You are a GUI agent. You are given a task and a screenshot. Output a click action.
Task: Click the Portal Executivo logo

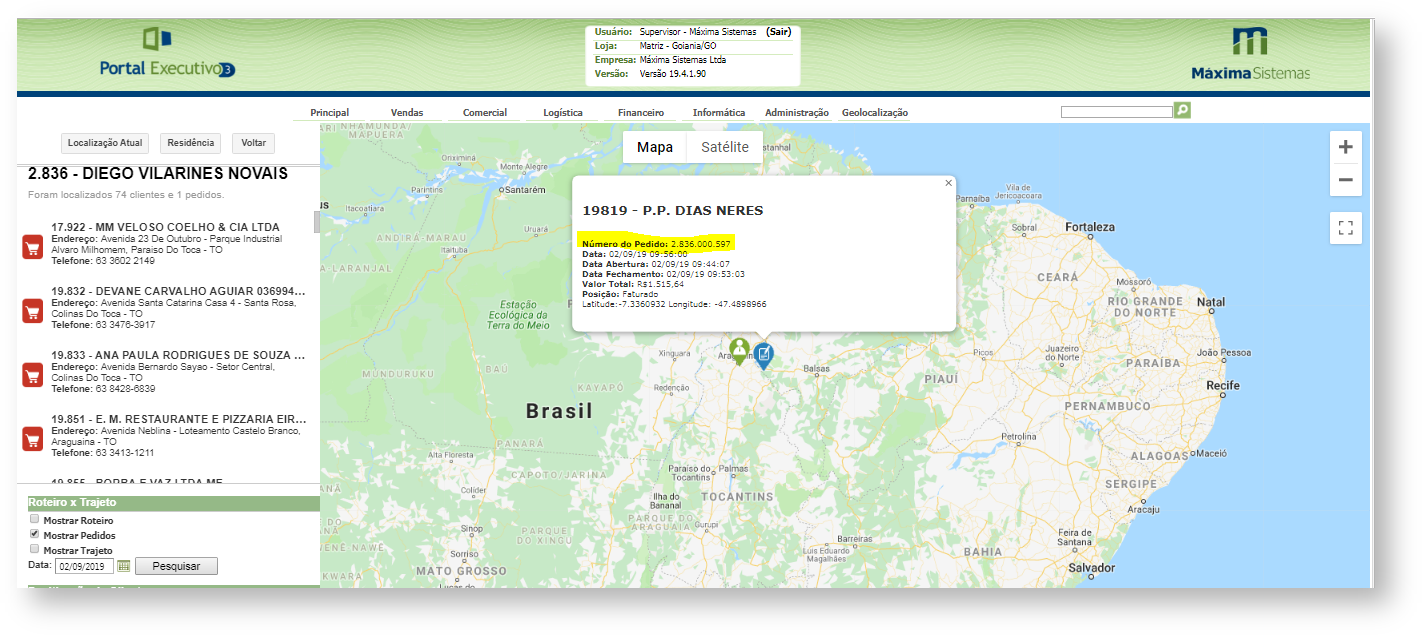coord(167,54)
